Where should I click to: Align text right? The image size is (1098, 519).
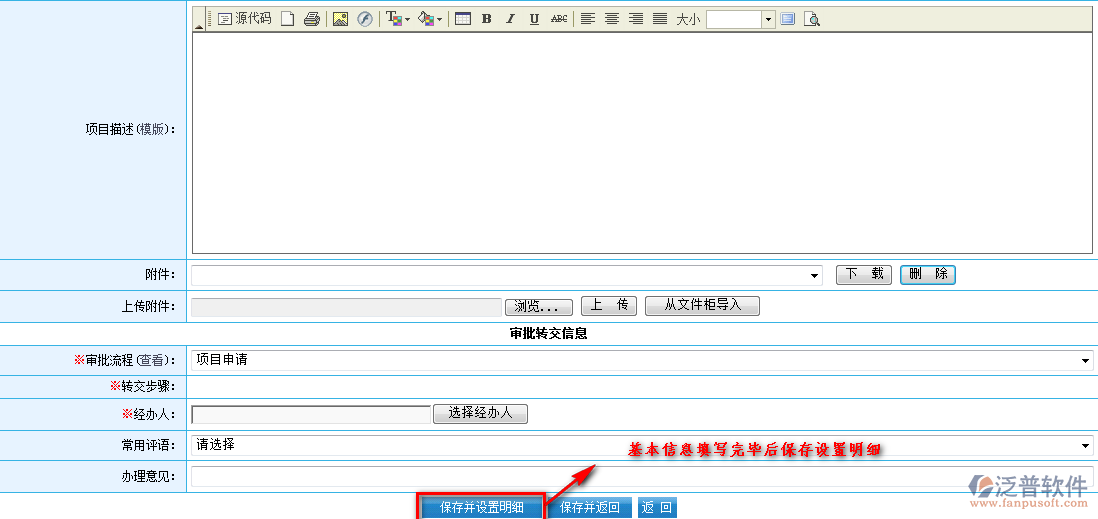pos(636,19)
